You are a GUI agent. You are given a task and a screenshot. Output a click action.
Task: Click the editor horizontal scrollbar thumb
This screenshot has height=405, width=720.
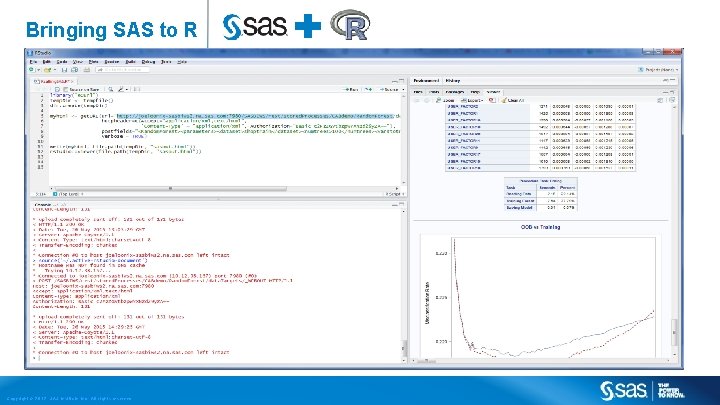(x=170, y=188)
